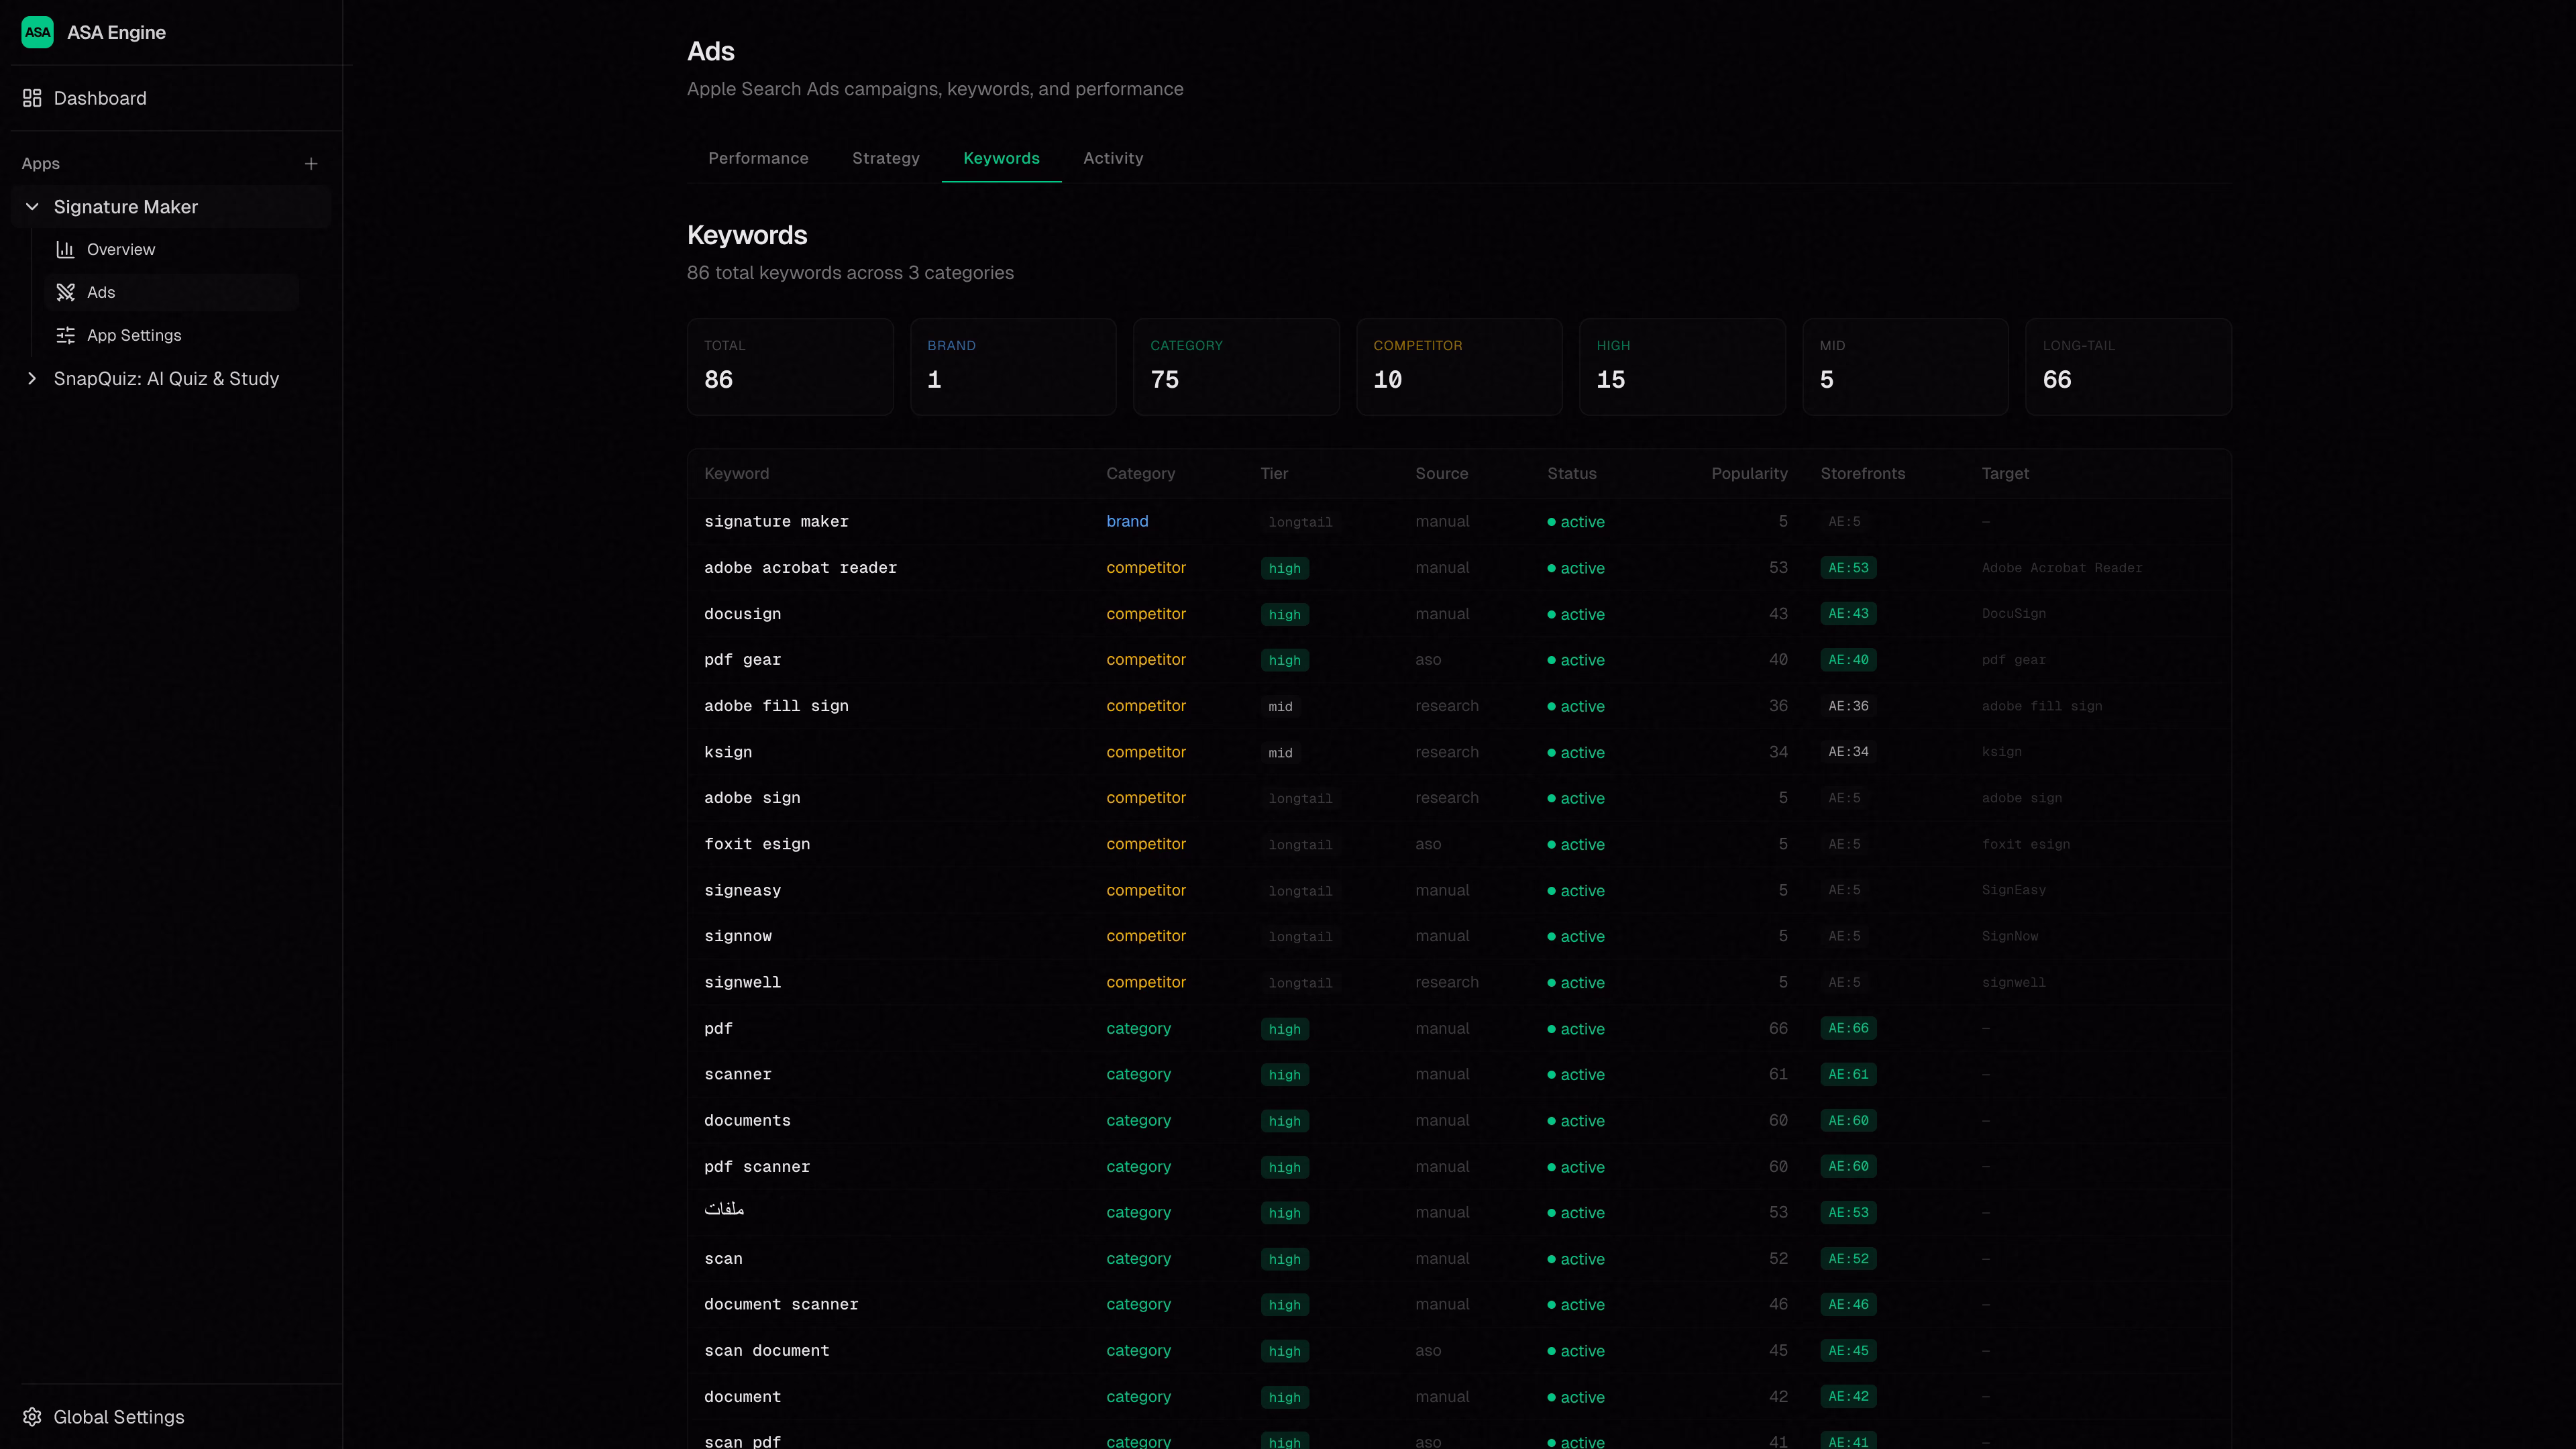Image resolution: width=2576 pixels, height=1449 pixels.
Task: Click the 'research' source for adobe sign
Action: (1446, 798)
